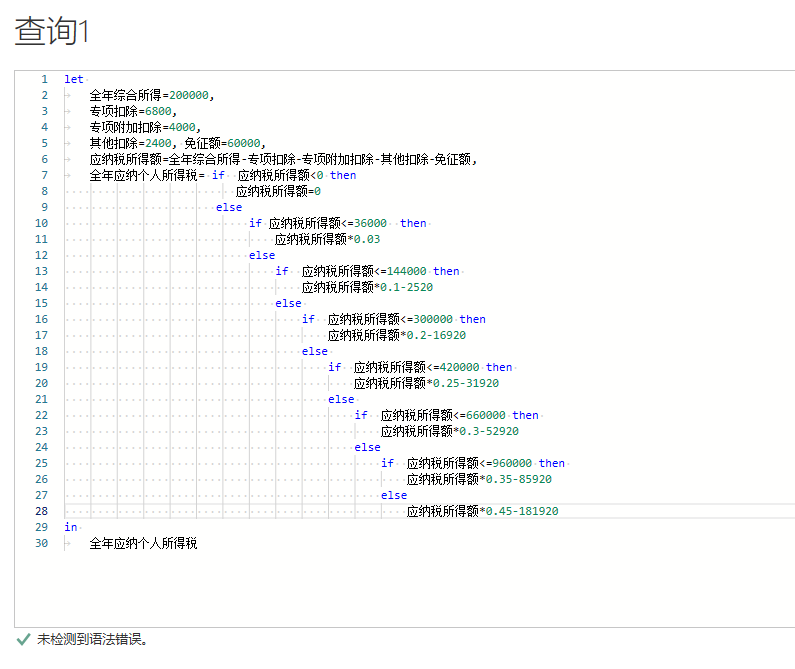Click the 'else' keyword on line 24
The width and height of the screenshot is (795, 669).
(368, 447)
